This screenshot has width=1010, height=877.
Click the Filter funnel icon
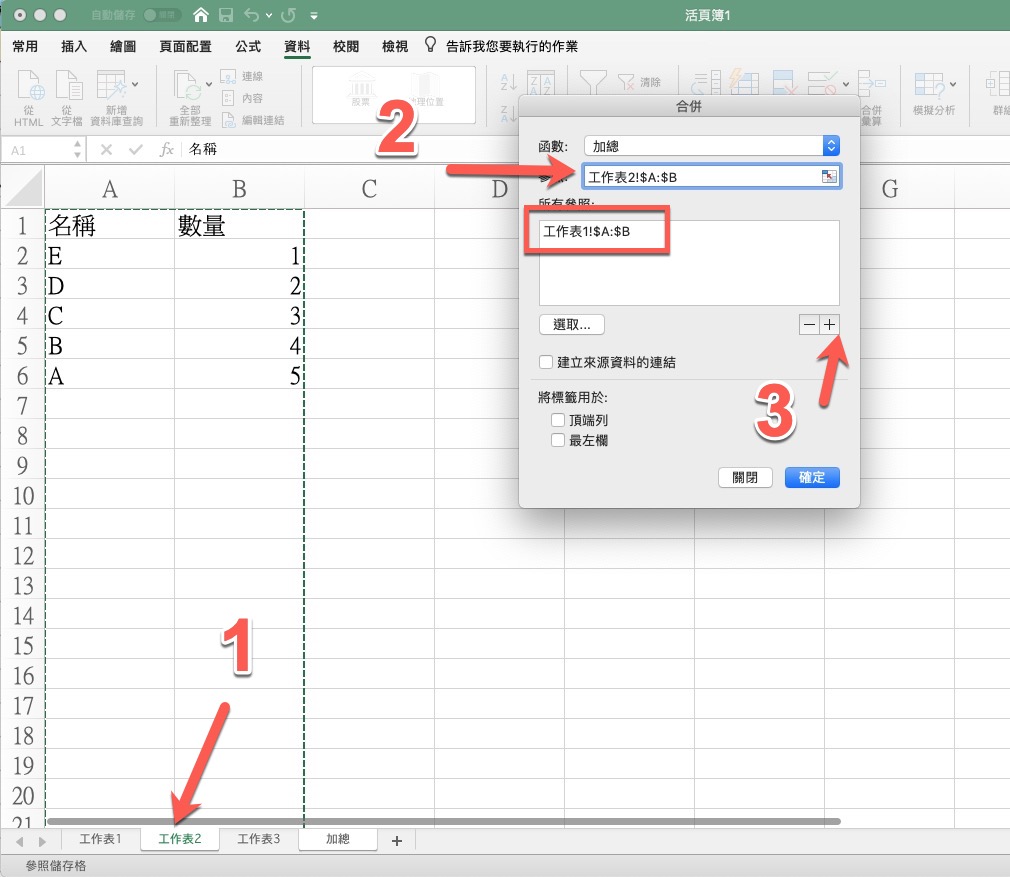coord(593,82)
